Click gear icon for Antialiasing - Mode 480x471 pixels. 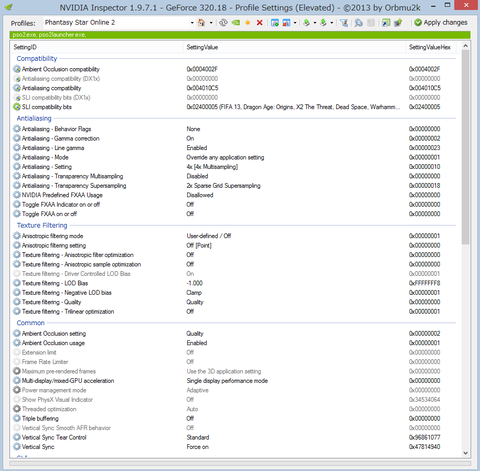(17, 157)
